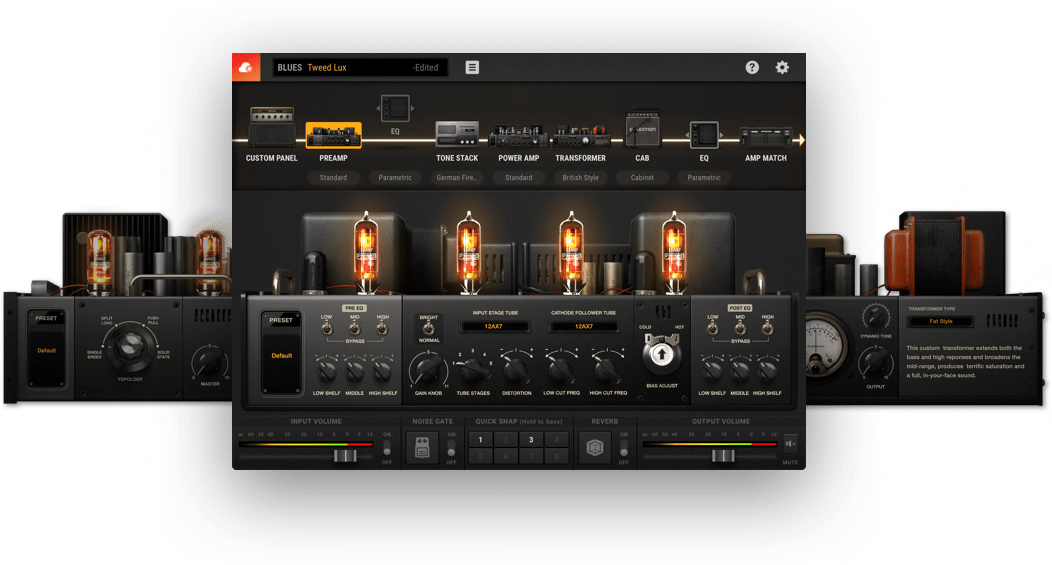Toggle Pre EQ Low bypass switch
Viewport: 1052px width, 565px height.
pyautogui.click(x=327, y=328)
